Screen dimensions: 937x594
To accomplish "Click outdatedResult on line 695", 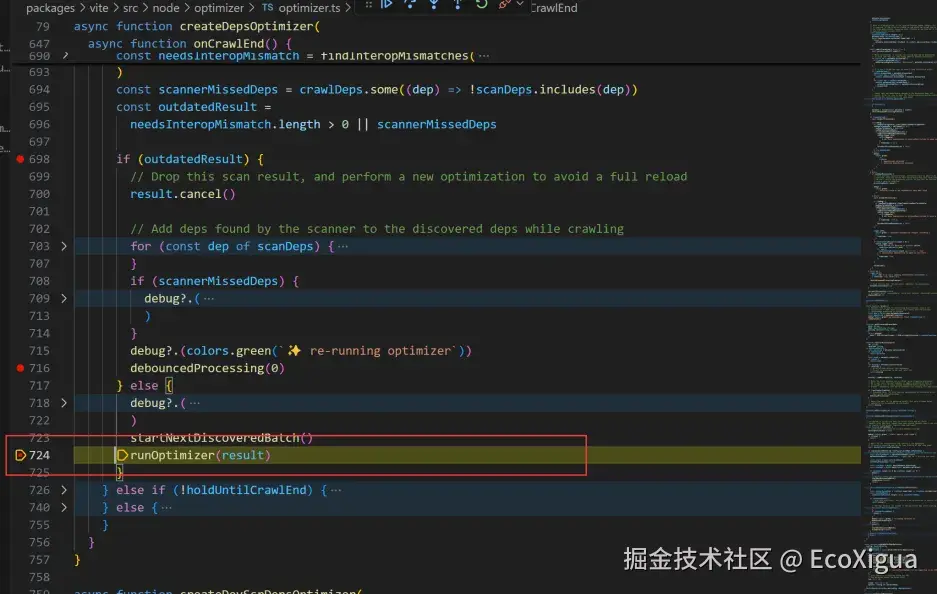I will coord(207,107).
